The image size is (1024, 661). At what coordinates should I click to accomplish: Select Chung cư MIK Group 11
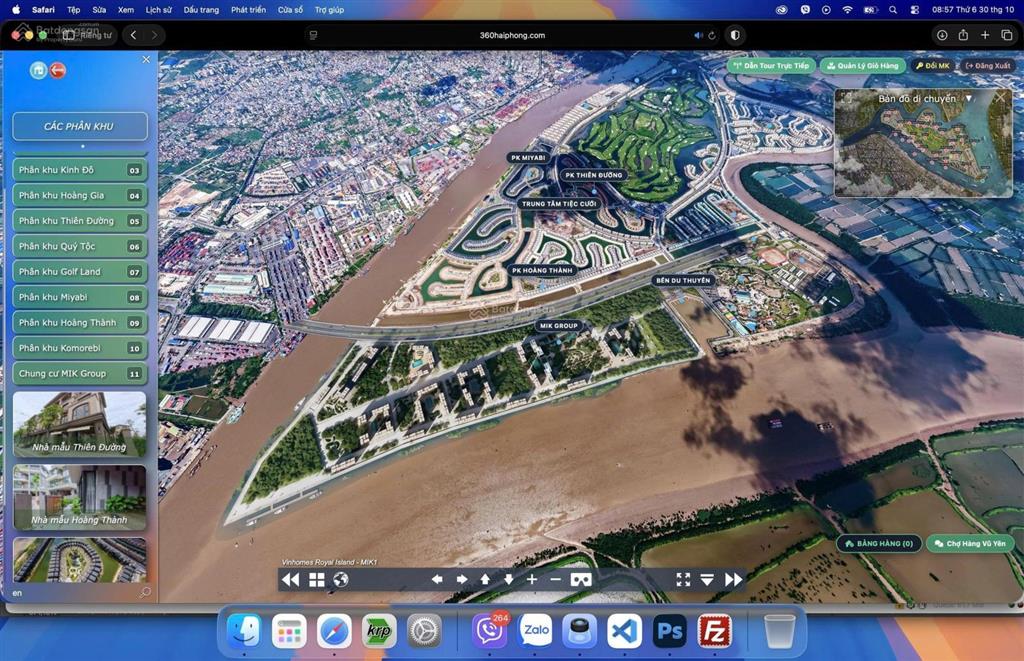pos(80,374)
